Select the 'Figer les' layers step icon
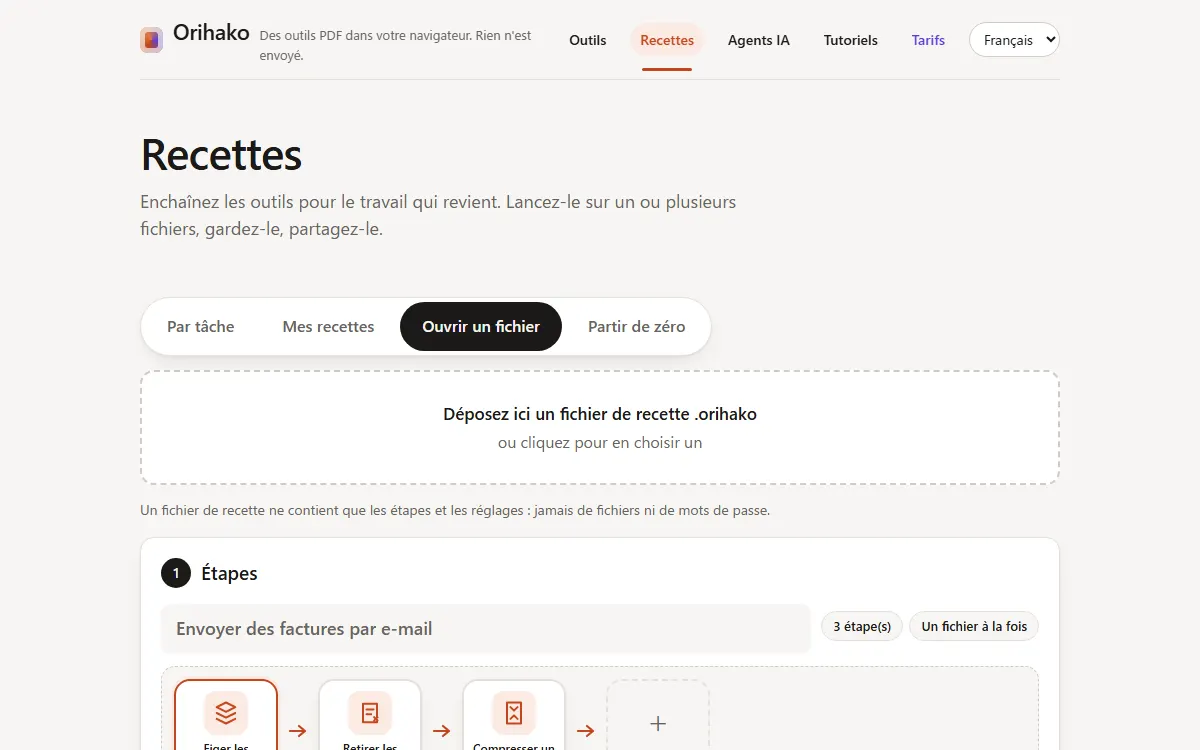The height and width of the screenshot is (750, 1200). [226, 713]
